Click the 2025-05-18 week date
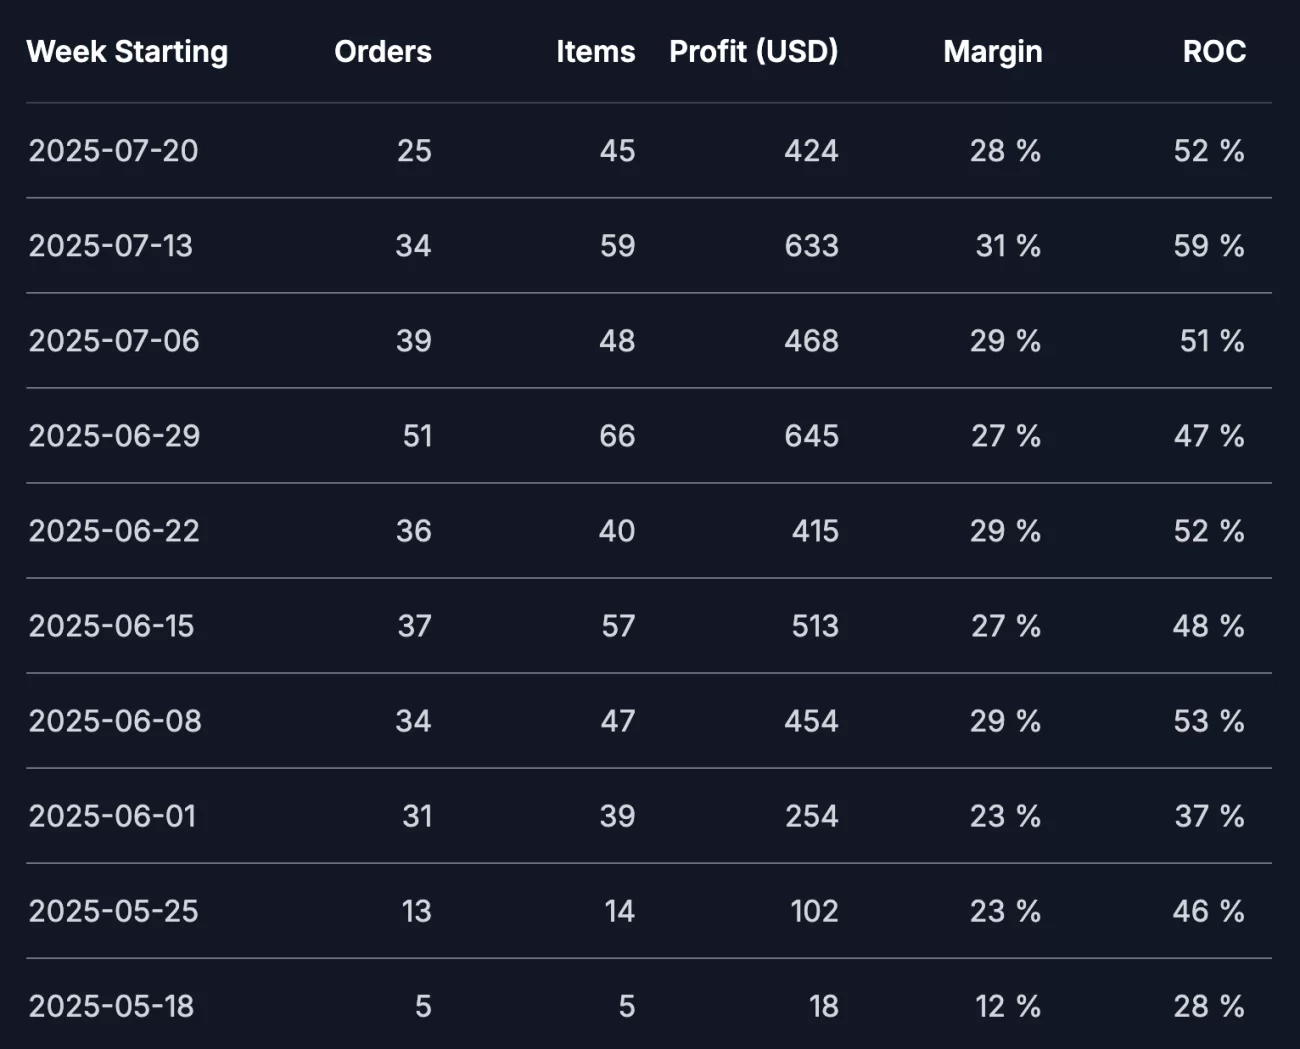This screenshot has width=1300, height=1049. [111, 1006]
